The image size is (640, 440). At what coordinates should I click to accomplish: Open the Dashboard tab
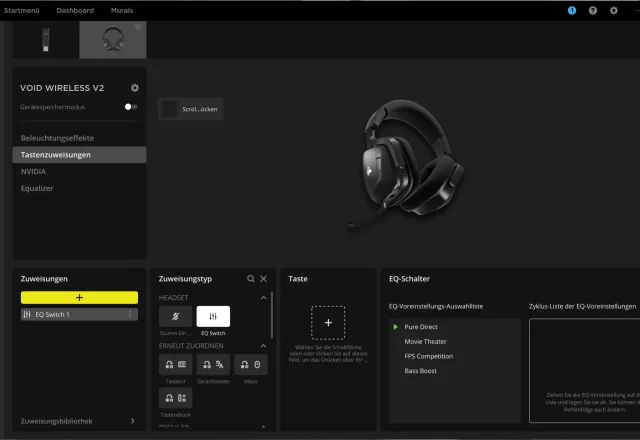(x=75, y=10)
